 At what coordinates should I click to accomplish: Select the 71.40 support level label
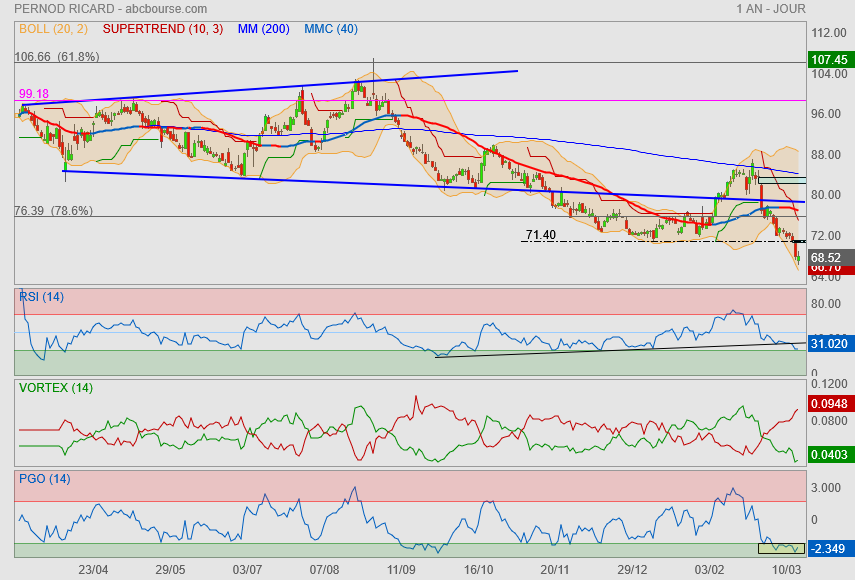click(541, 235)
